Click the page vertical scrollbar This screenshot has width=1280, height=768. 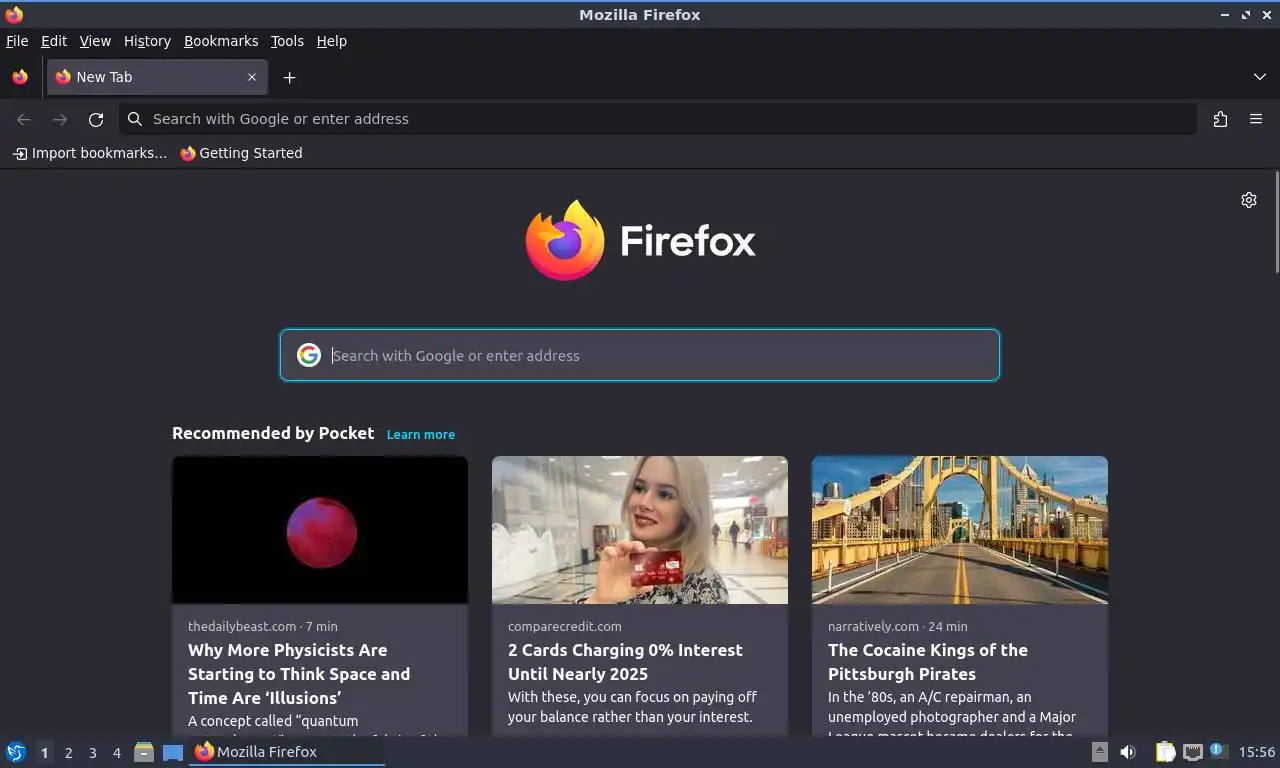point(1276,222)
